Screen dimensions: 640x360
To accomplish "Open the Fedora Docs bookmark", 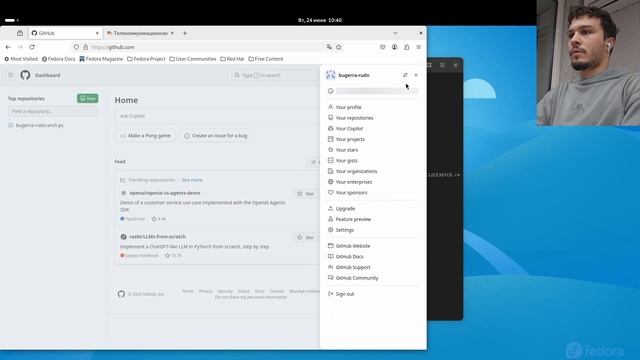I will point(59,59).
